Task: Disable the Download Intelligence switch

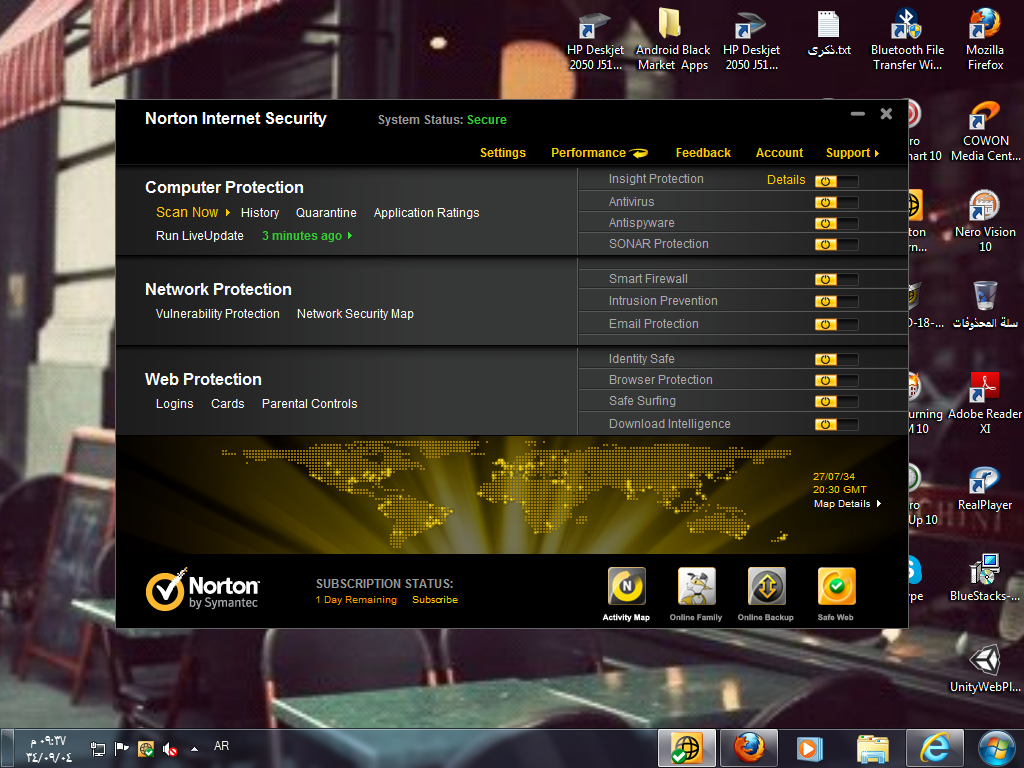Action: click(837, 424)
